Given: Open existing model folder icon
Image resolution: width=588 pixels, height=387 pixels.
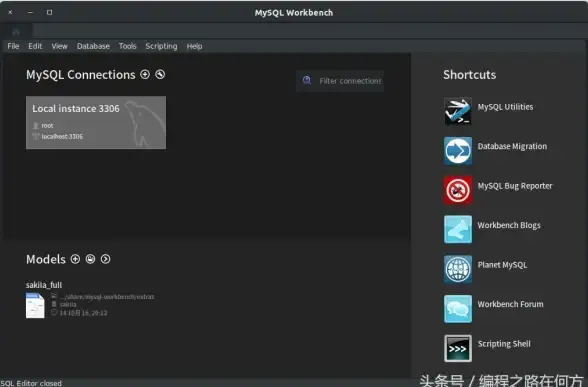Looking at the screenshot, I should 90,259.
